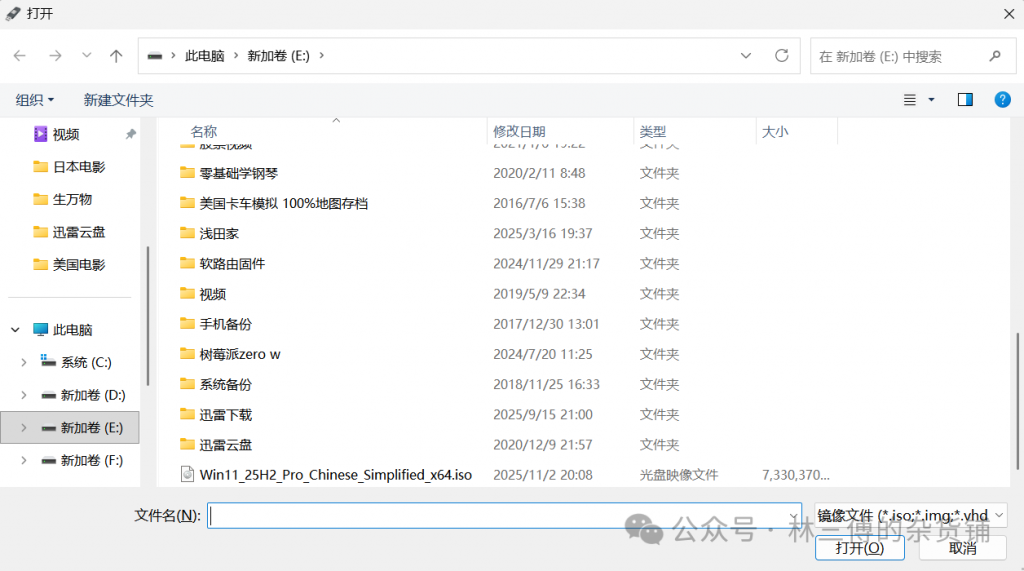Select 系统 (C:) drive

[x=76, y=362]
